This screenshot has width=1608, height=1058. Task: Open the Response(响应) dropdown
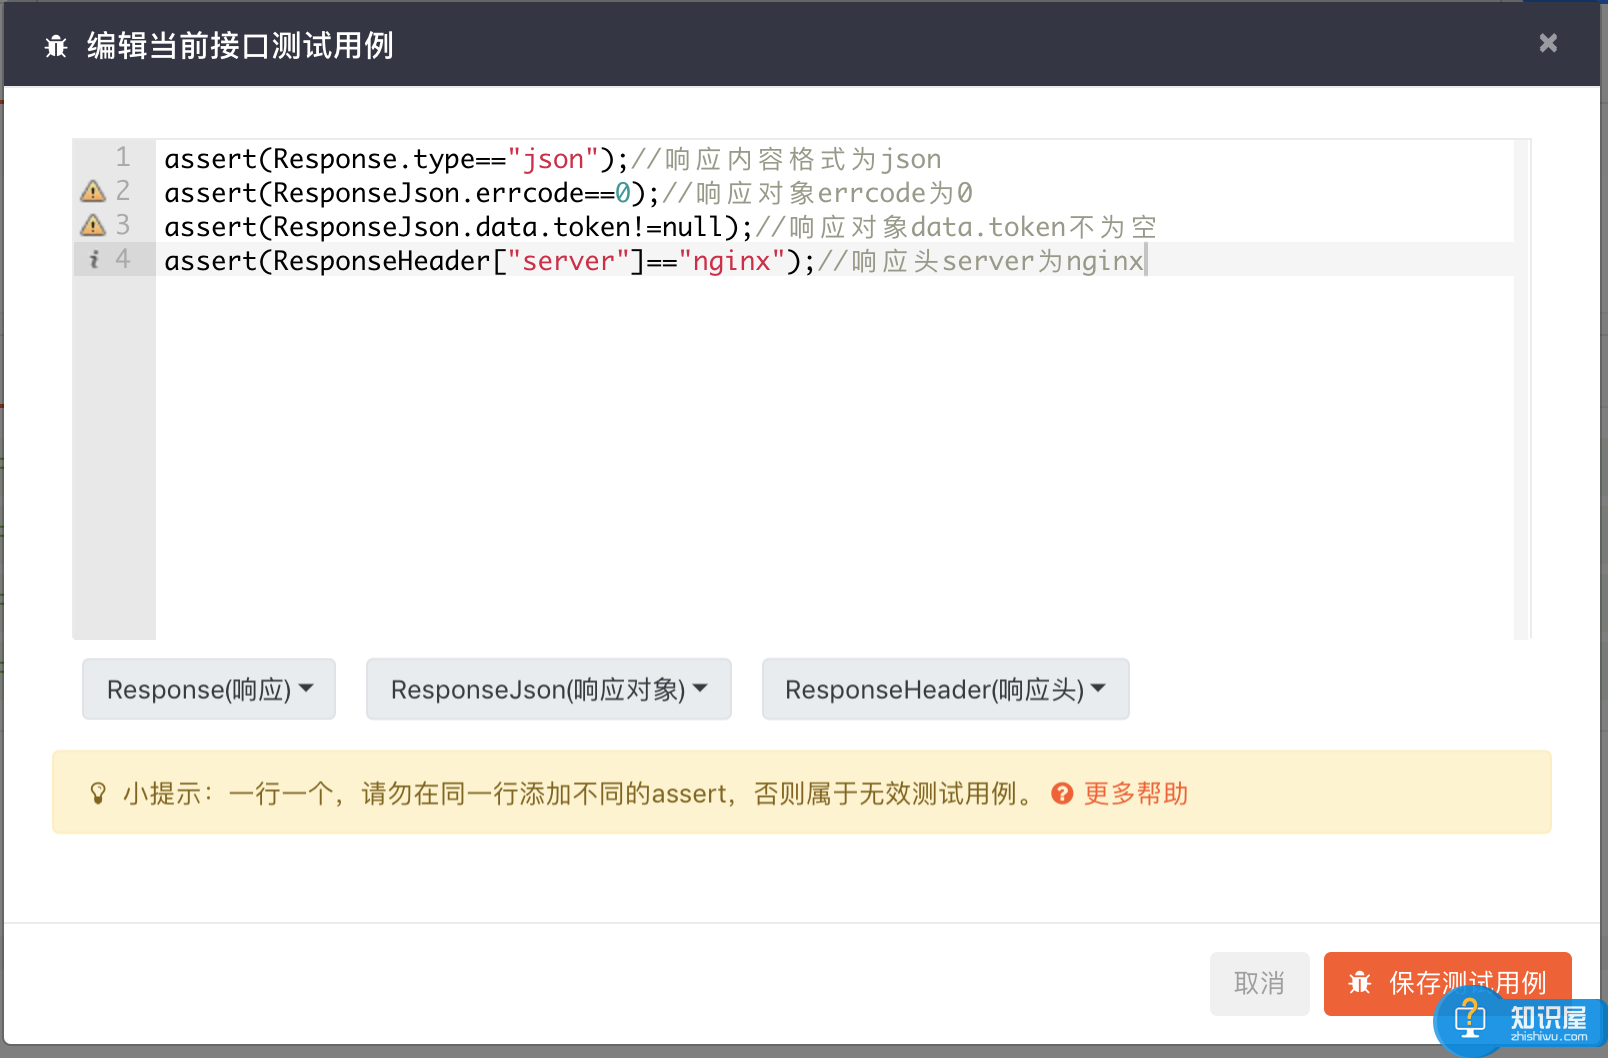209,689
